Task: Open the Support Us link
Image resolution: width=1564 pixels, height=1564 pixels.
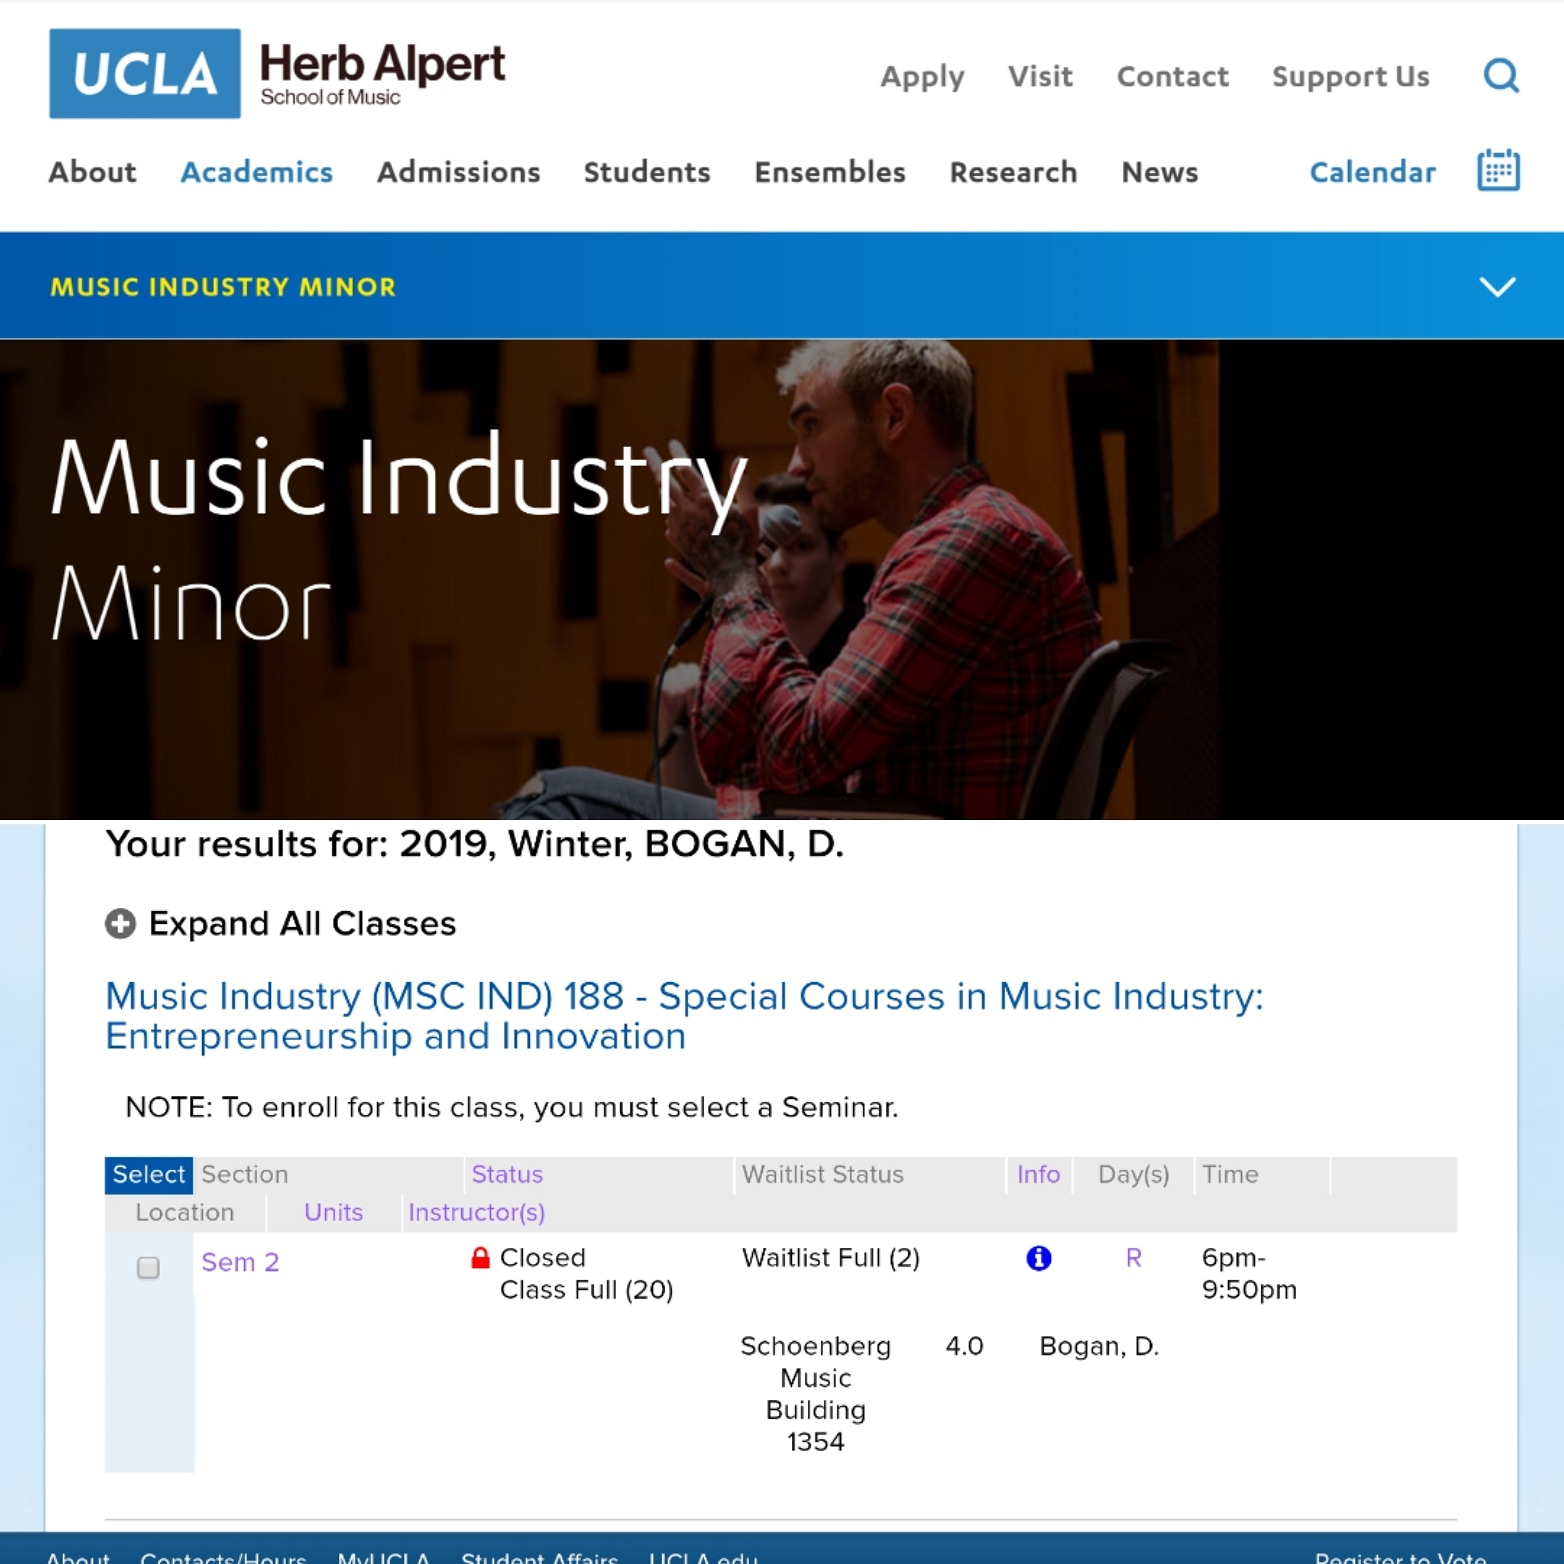Action: 1350,77
